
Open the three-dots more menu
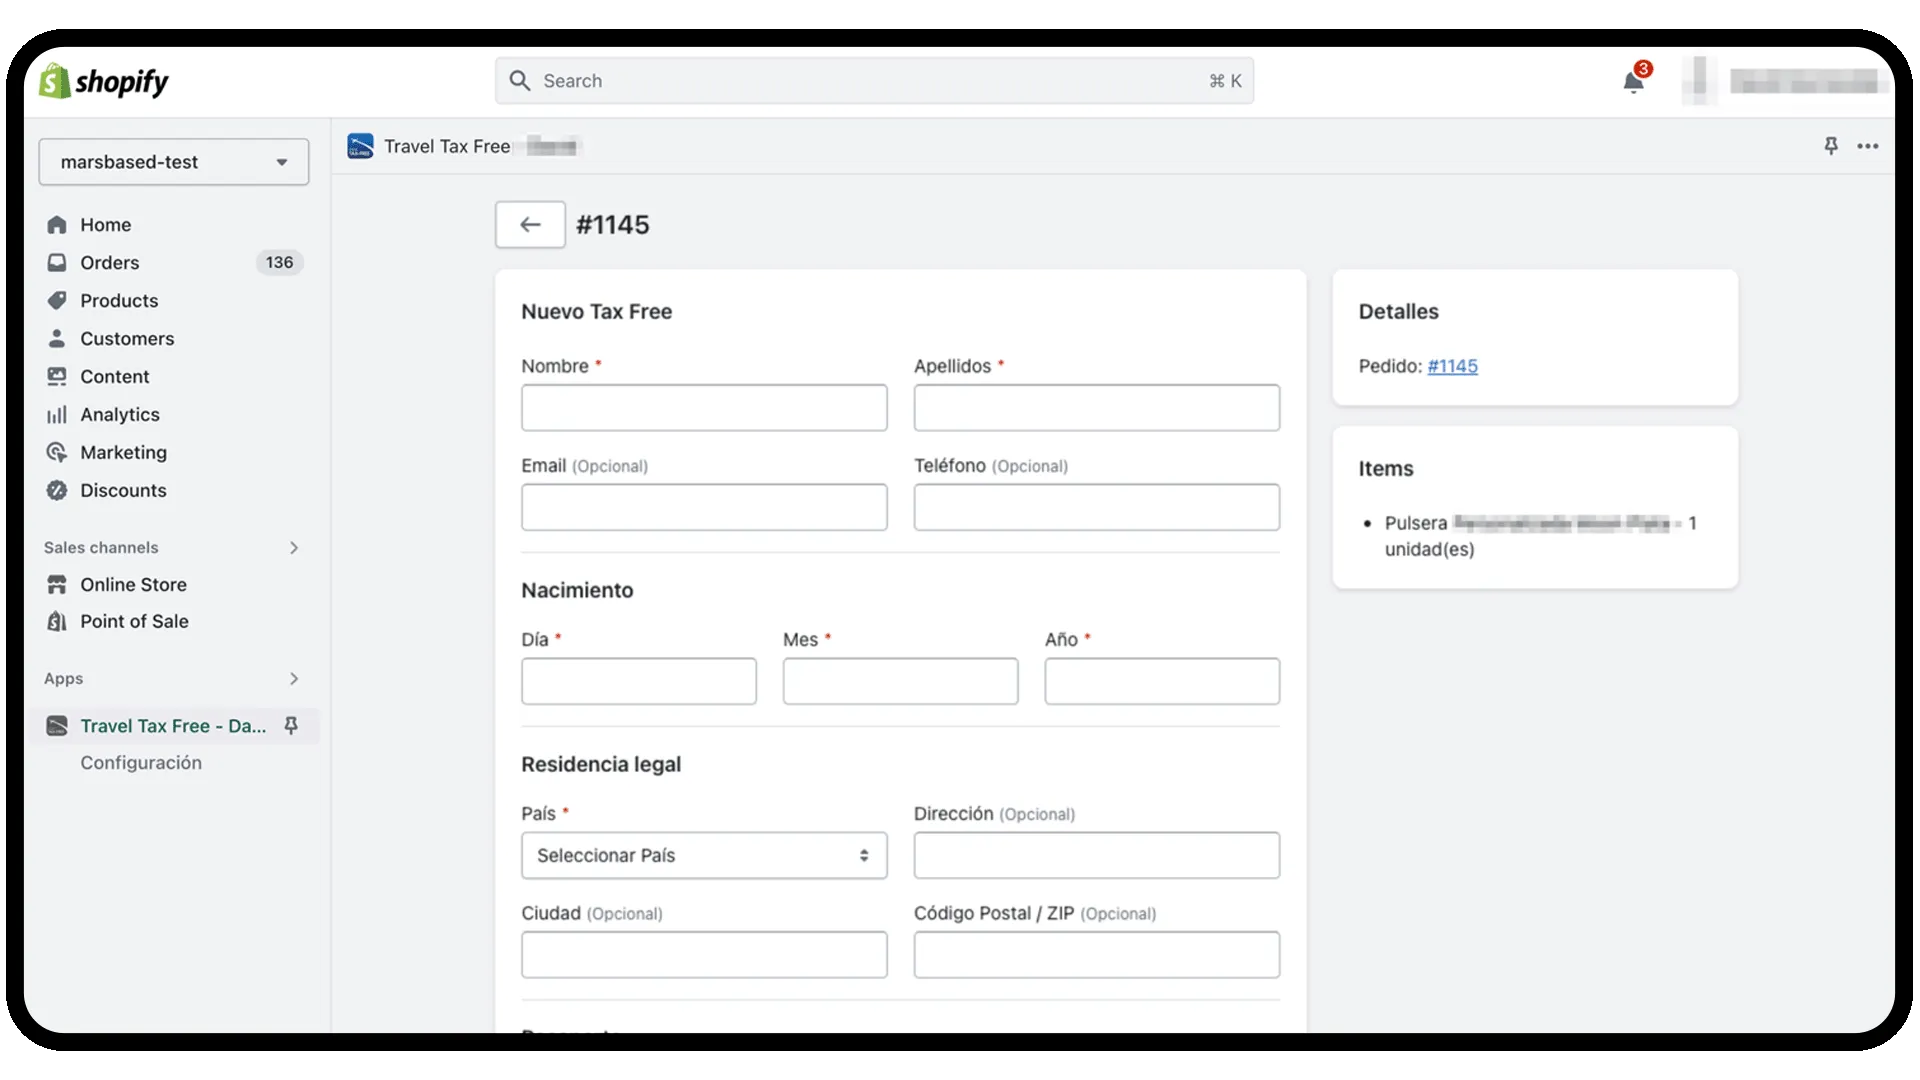(x=1867, y=146)
